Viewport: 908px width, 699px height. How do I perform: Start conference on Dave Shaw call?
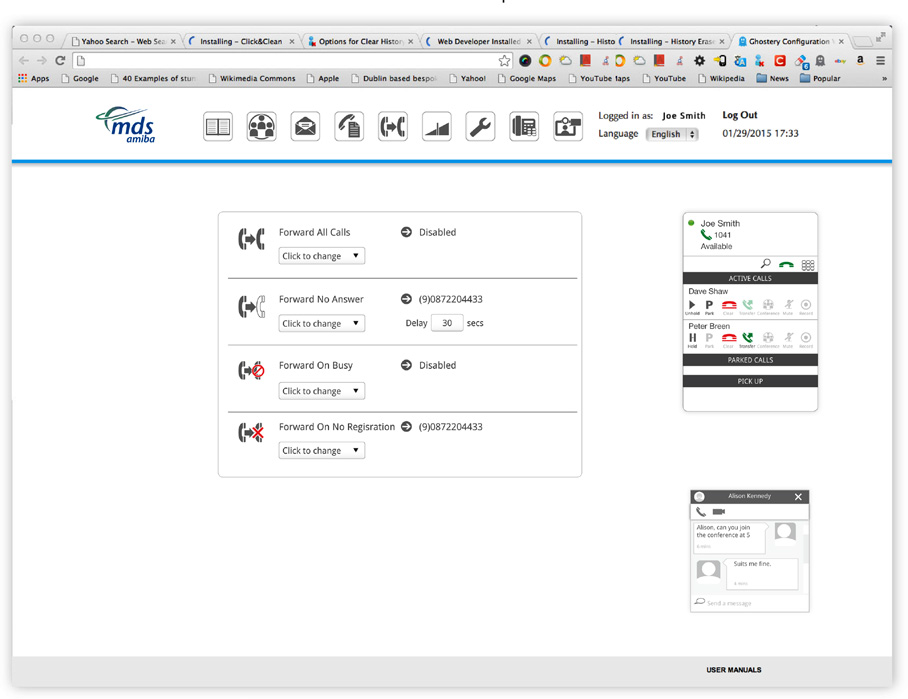(x=768, y=306)
